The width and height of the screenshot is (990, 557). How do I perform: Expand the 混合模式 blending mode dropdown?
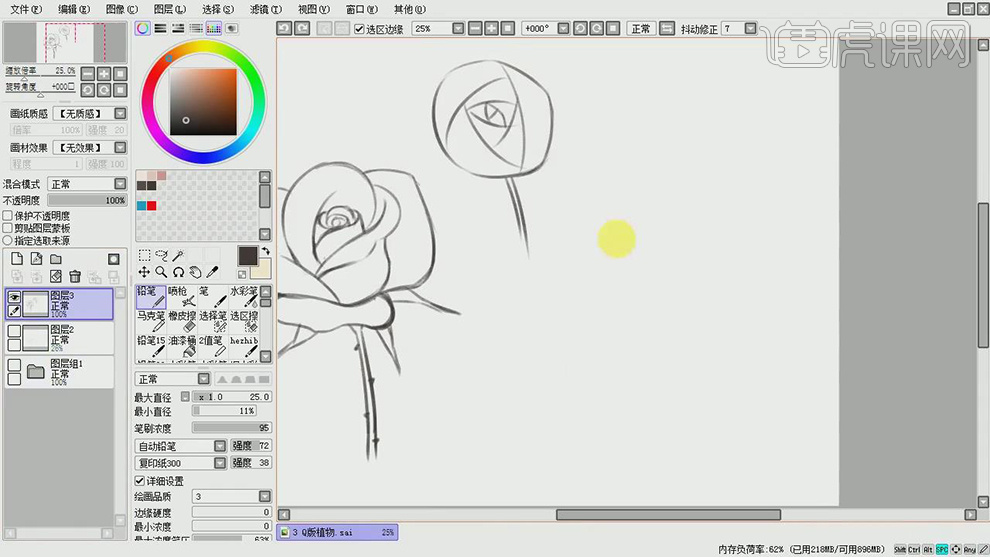[x=120, y=184]
